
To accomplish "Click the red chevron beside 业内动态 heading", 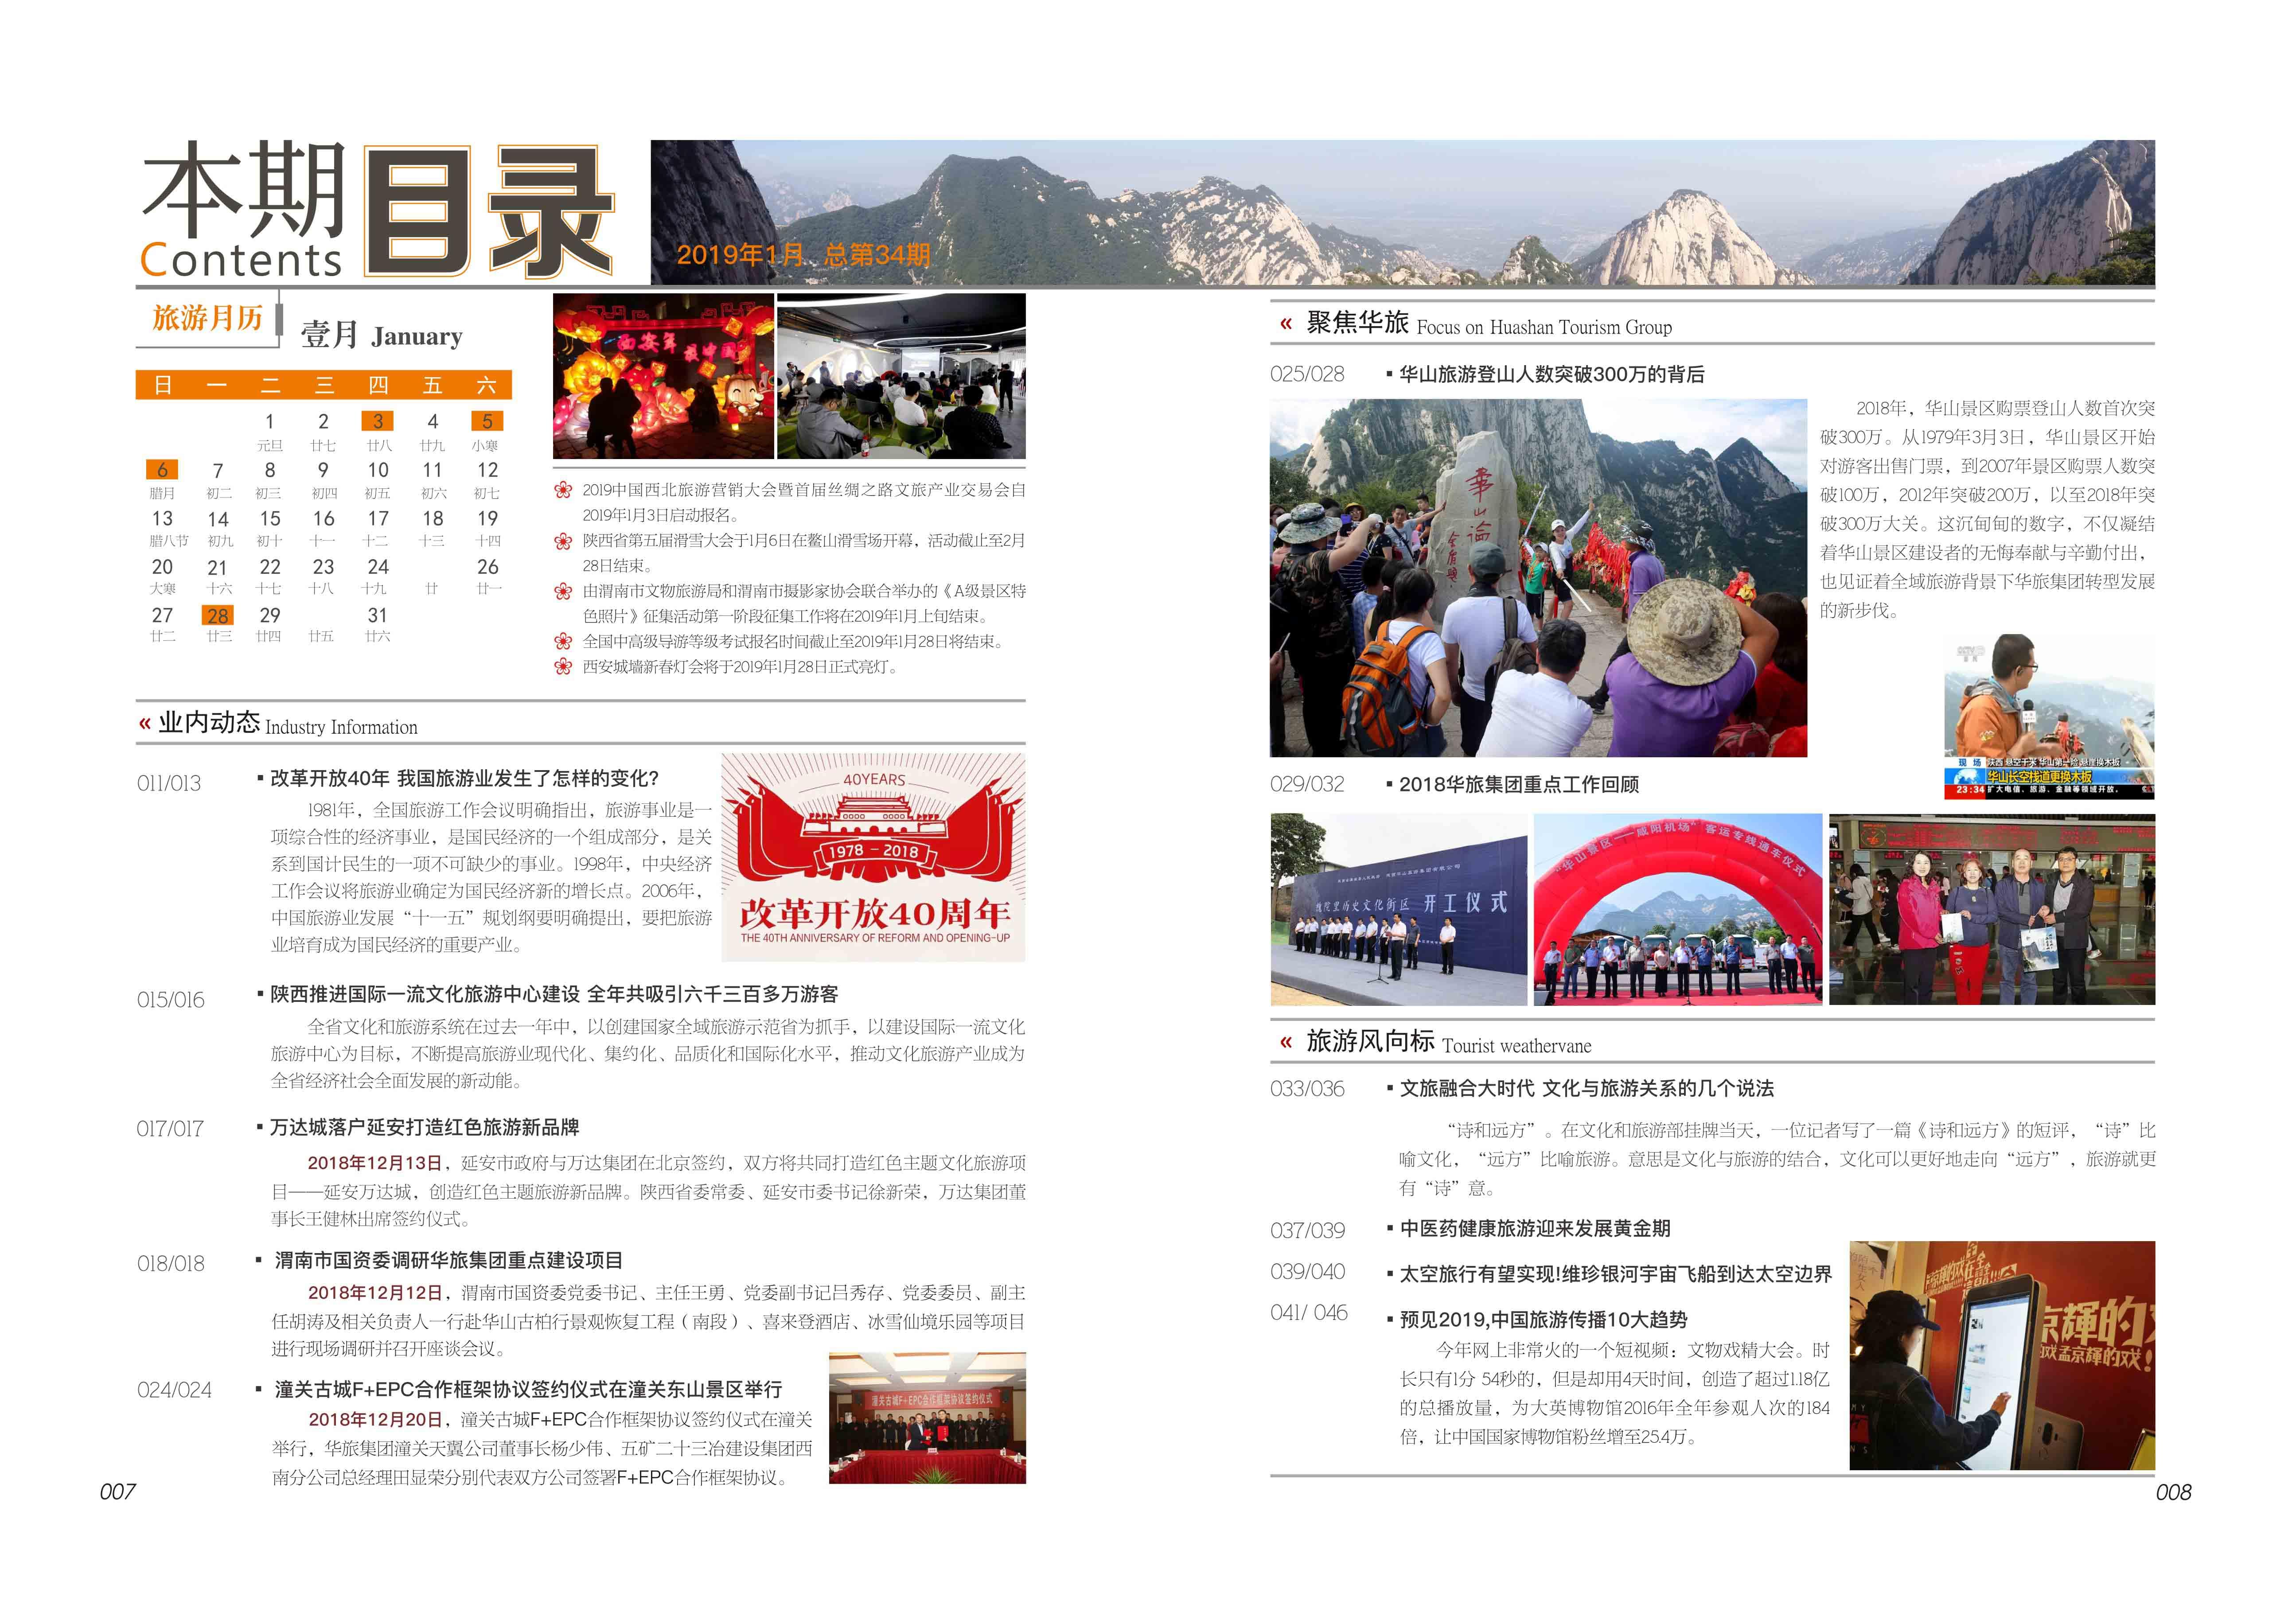I will click(145, 724).
